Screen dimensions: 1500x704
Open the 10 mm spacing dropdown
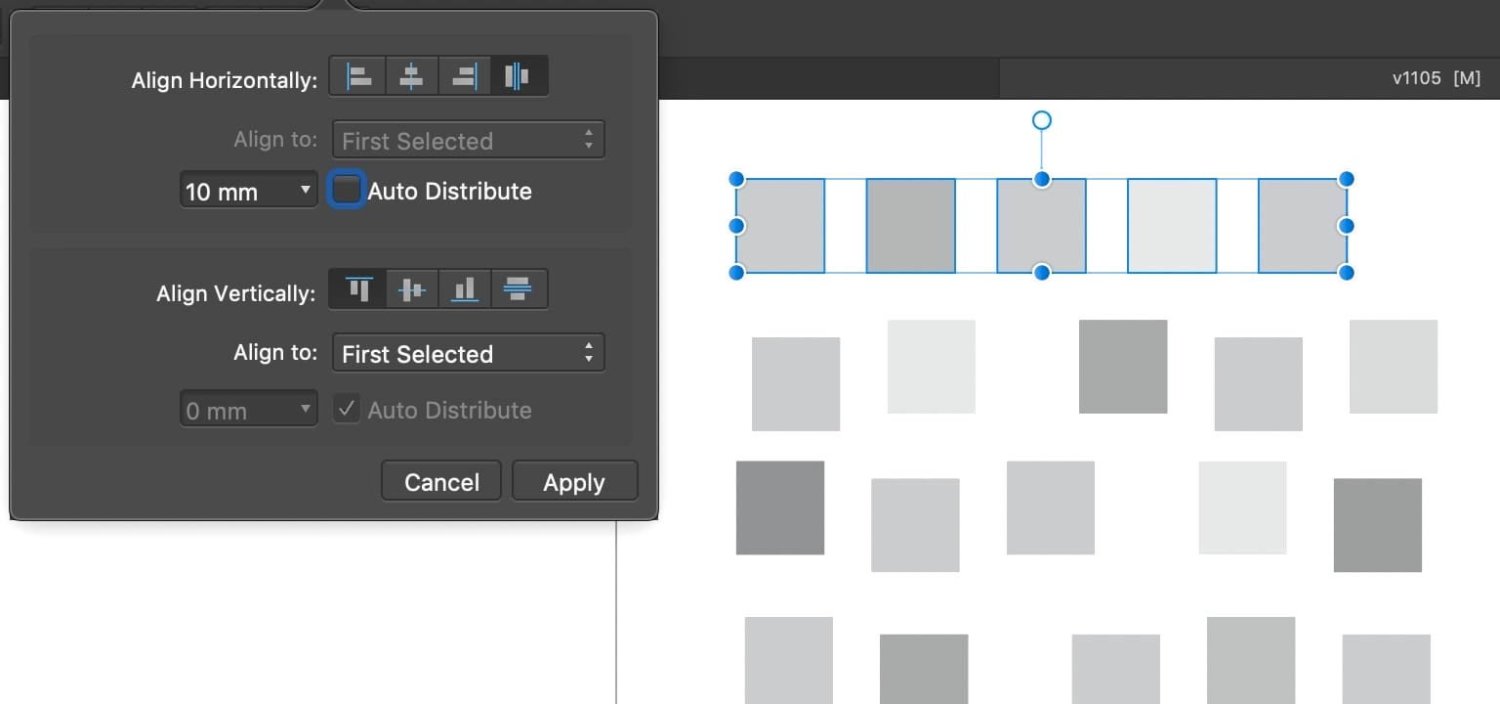tap(248, 191)
